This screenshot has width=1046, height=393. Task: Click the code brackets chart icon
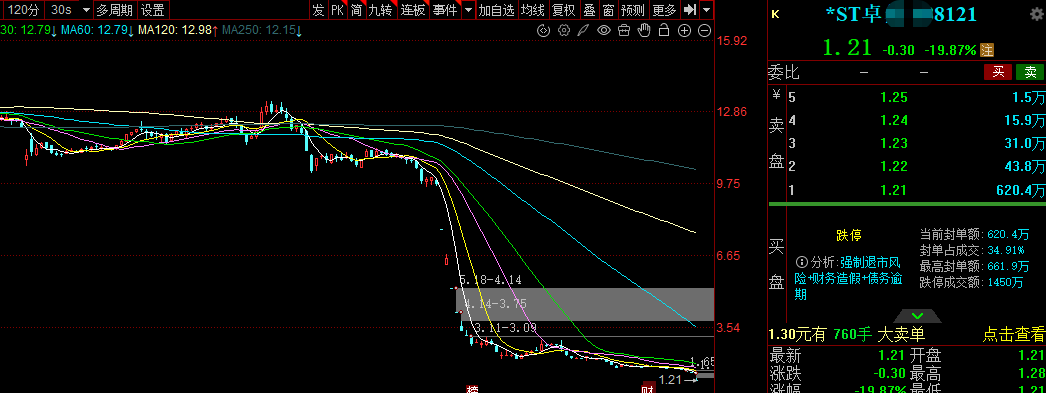point(544,30)
